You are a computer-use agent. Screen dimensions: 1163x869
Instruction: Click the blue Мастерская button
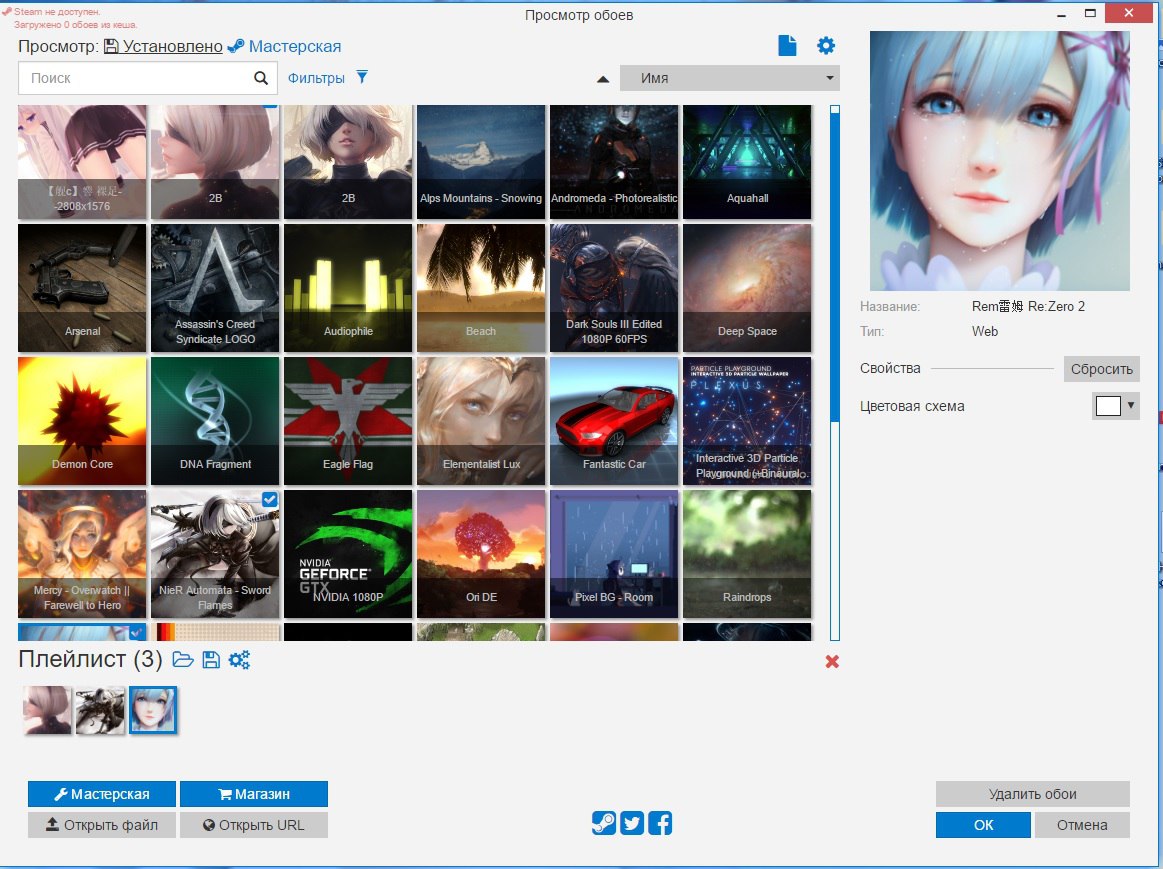tap(102, 794)
